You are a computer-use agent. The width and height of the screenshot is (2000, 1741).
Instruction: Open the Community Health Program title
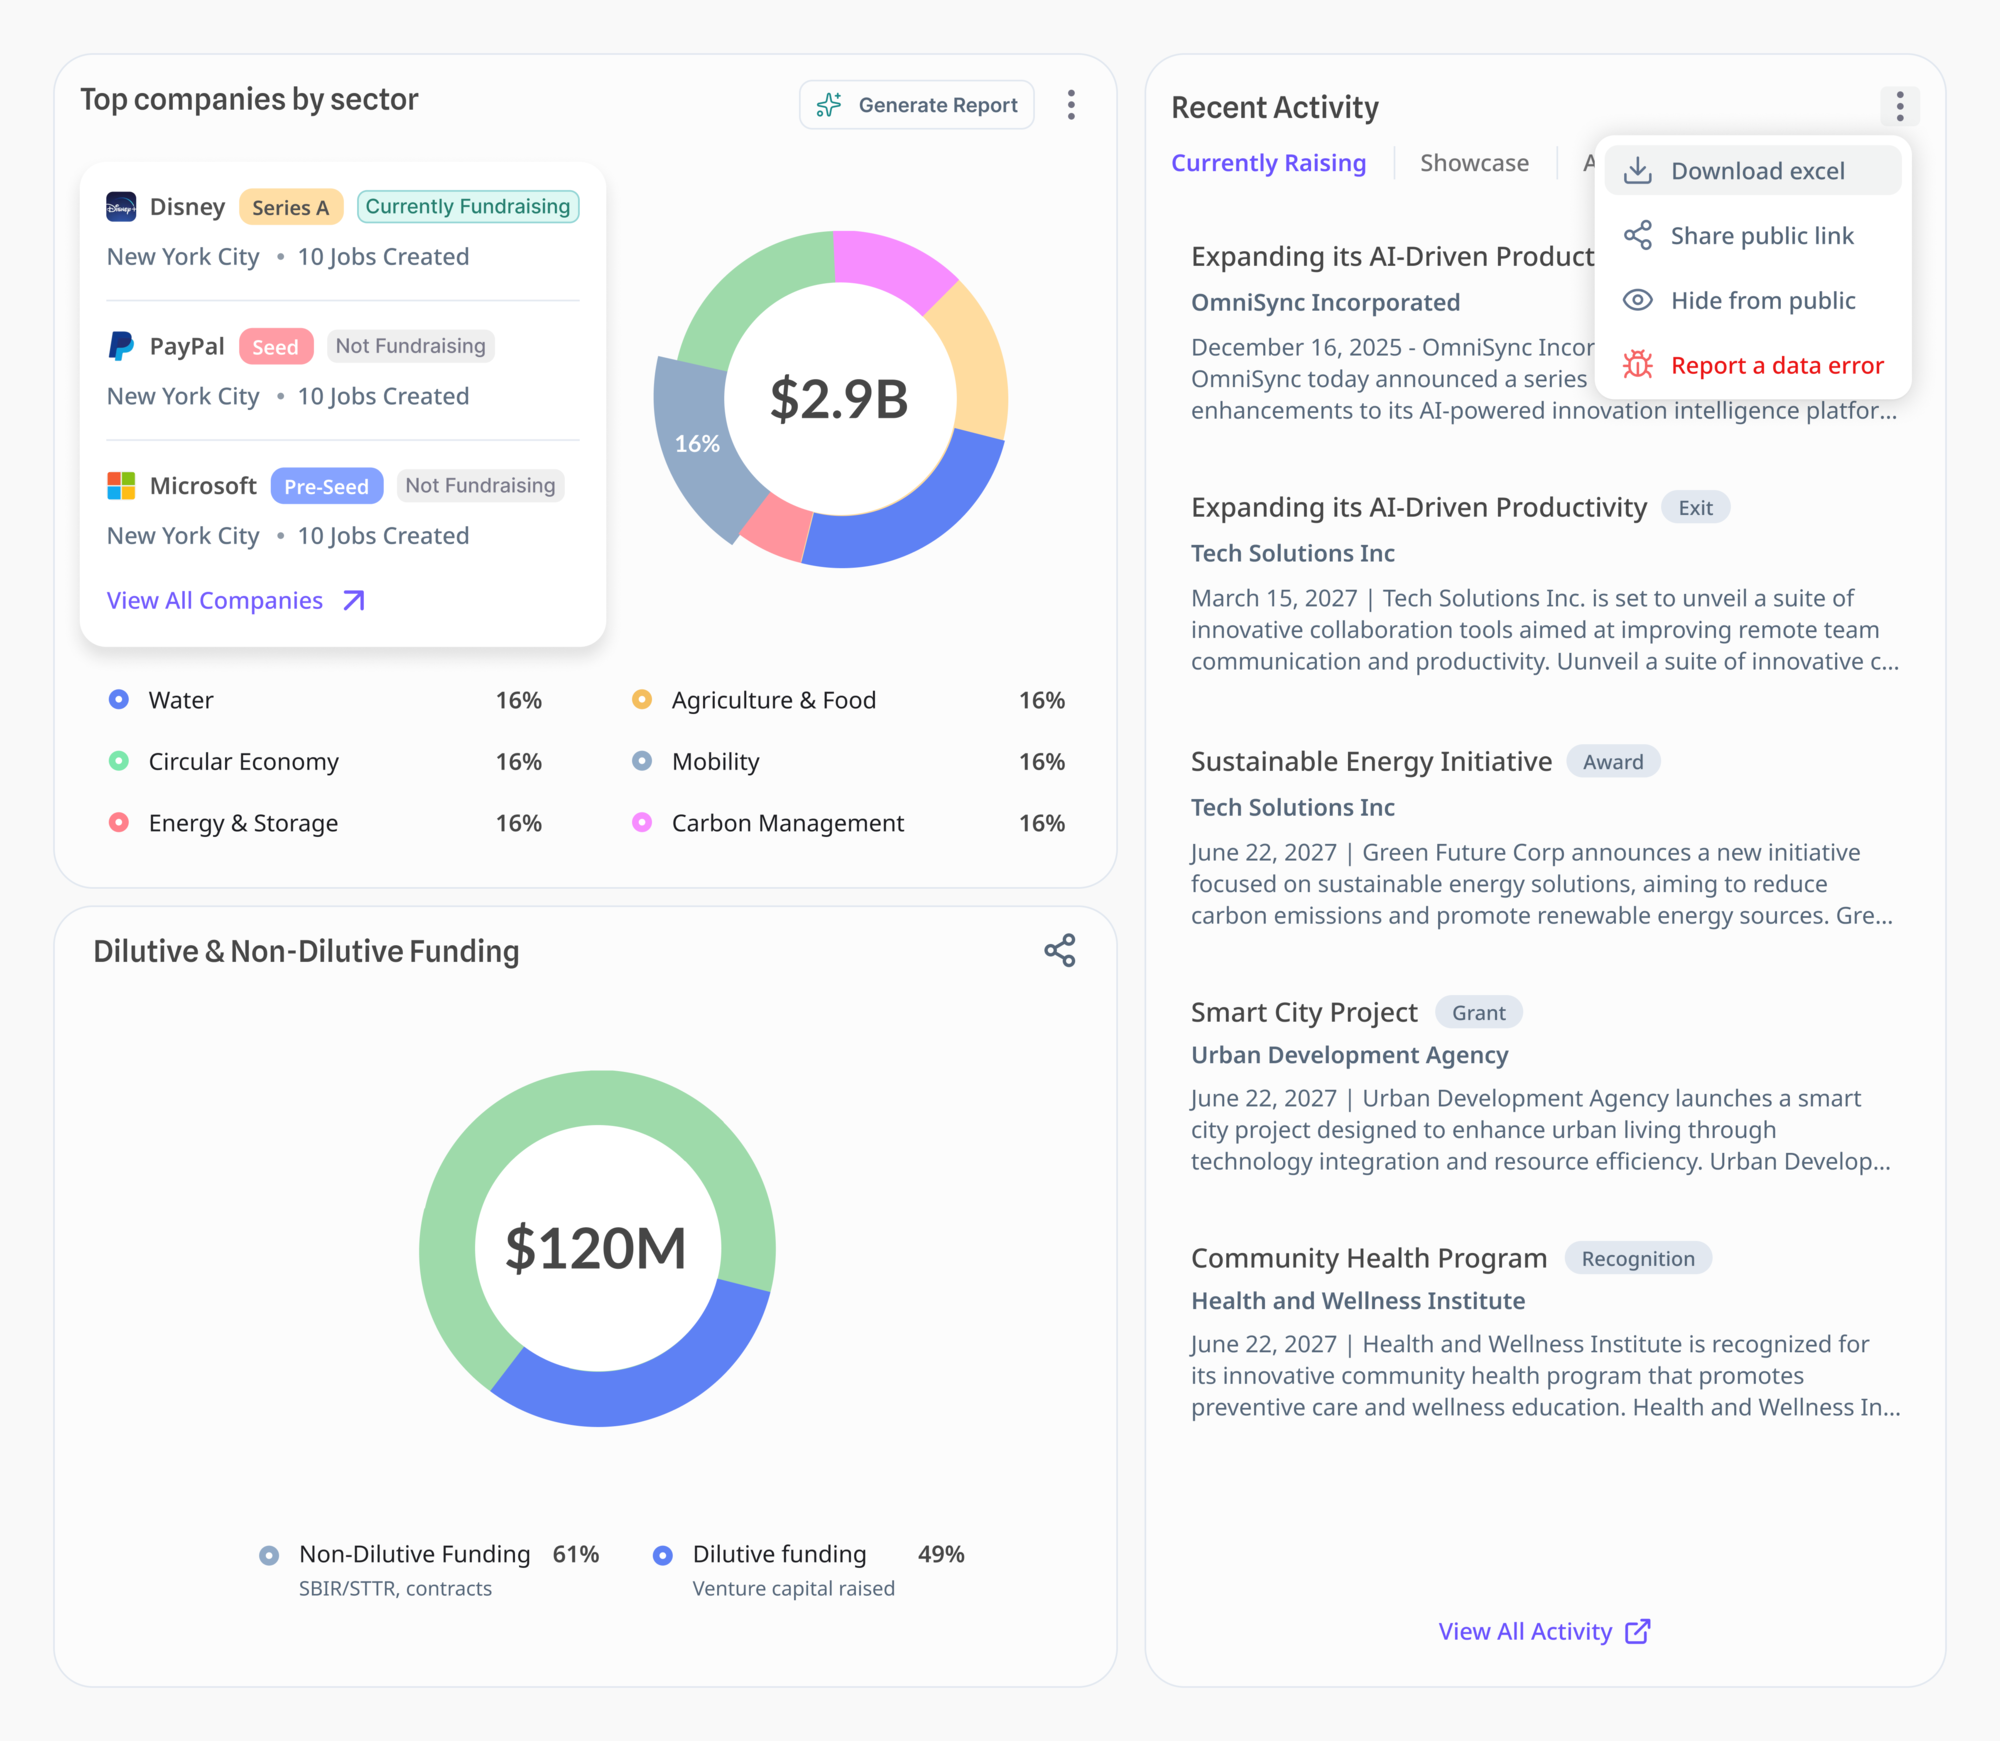[x=1369, y=1259]
